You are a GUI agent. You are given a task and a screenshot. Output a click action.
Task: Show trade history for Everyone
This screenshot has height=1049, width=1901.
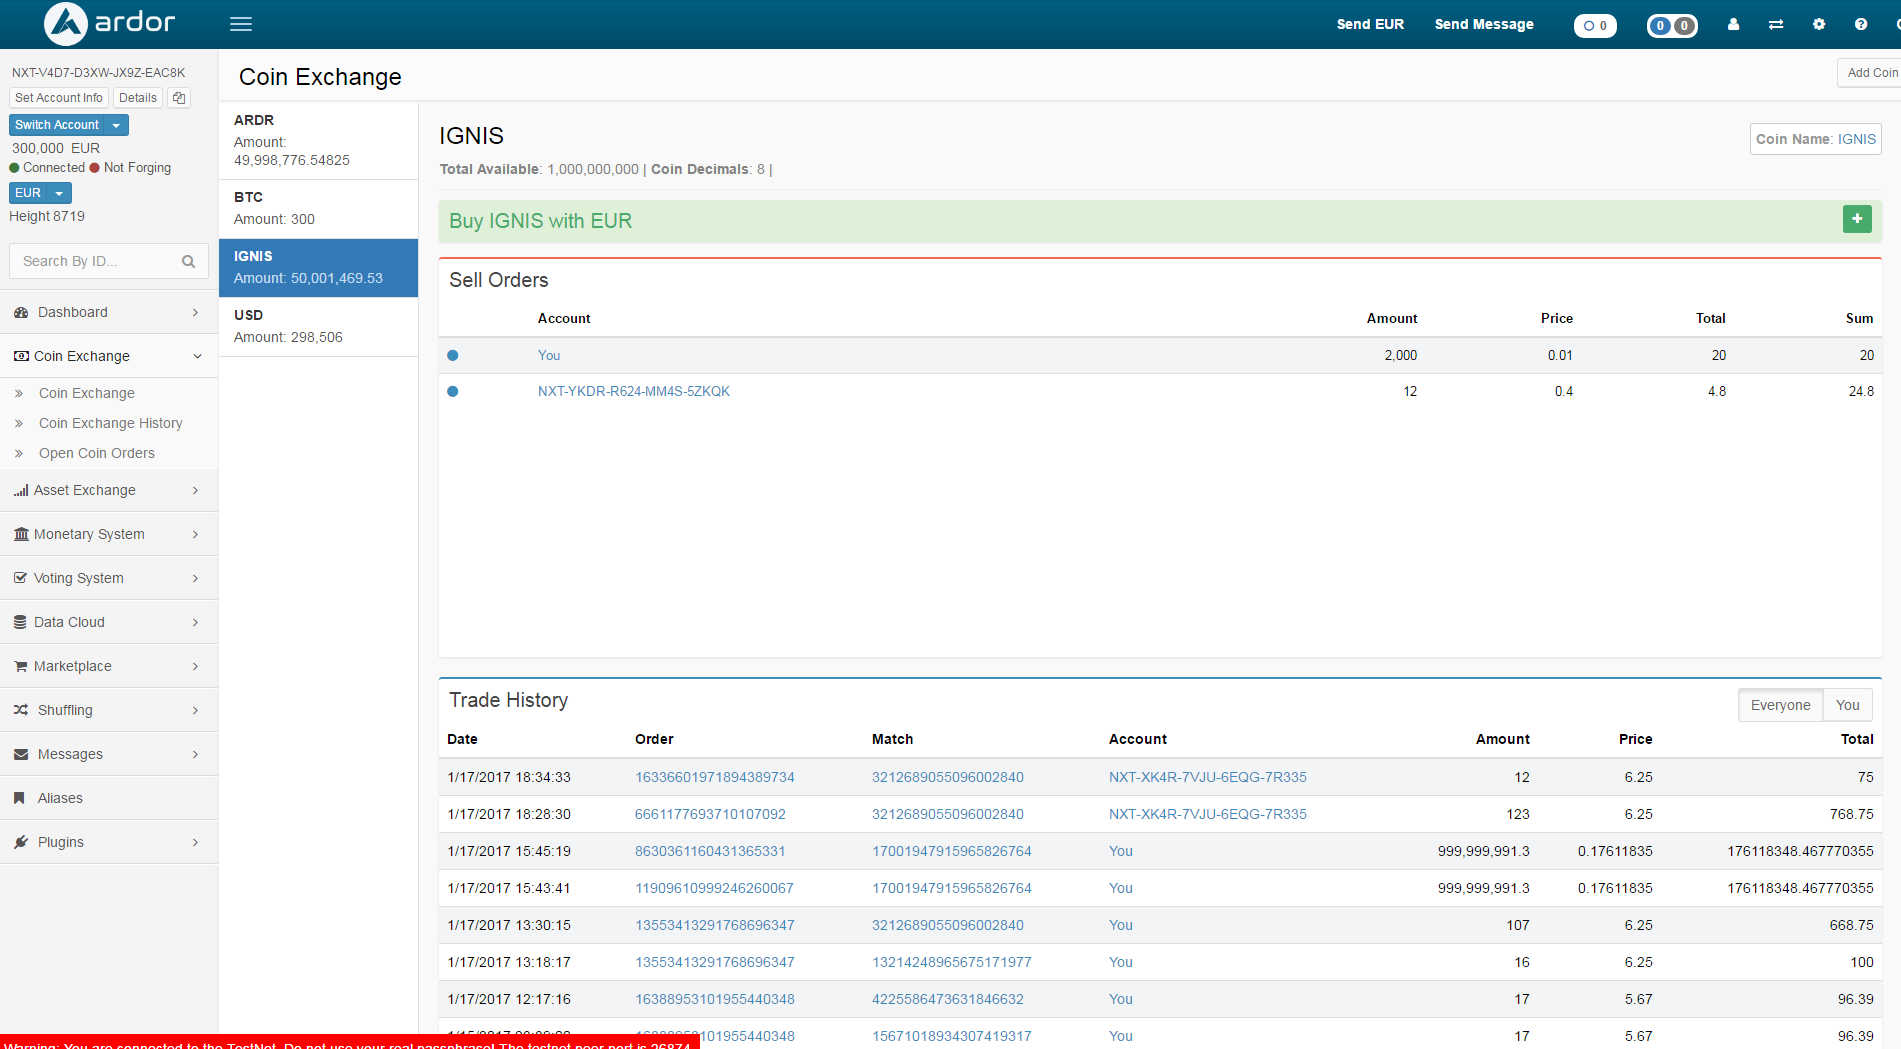point(1780,705)
